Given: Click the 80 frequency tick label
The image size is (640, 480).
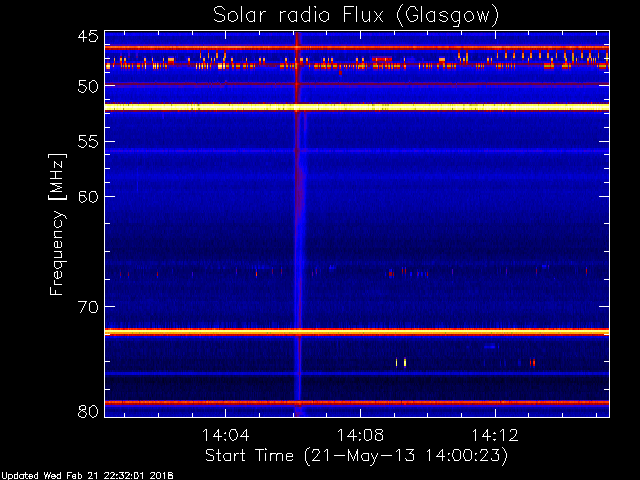Looking at the screenshot, I should click(88, 411).
